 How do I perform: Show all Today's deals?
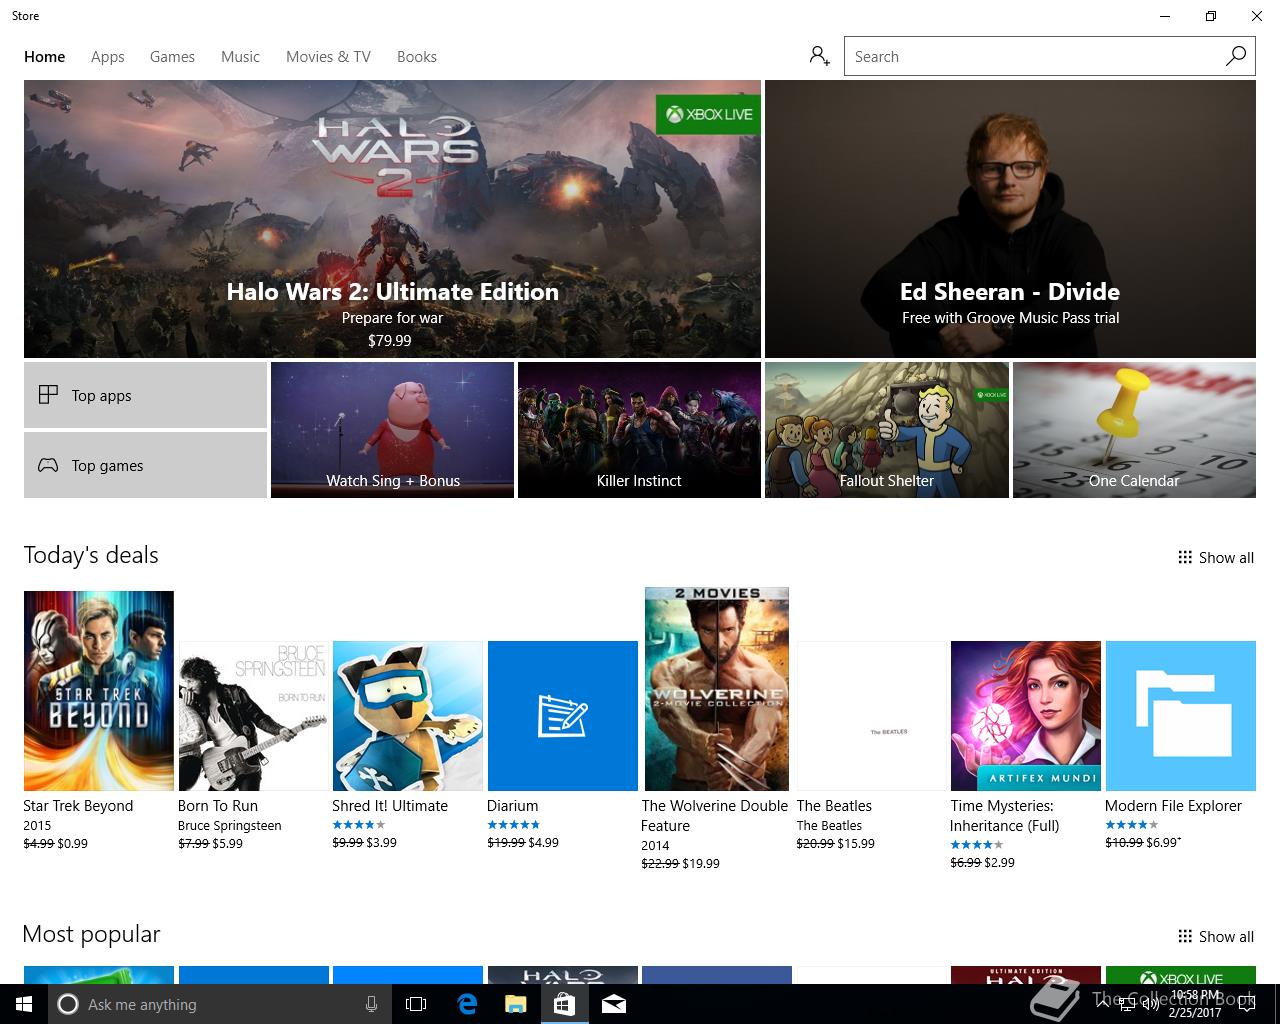tap(1216, 557)
